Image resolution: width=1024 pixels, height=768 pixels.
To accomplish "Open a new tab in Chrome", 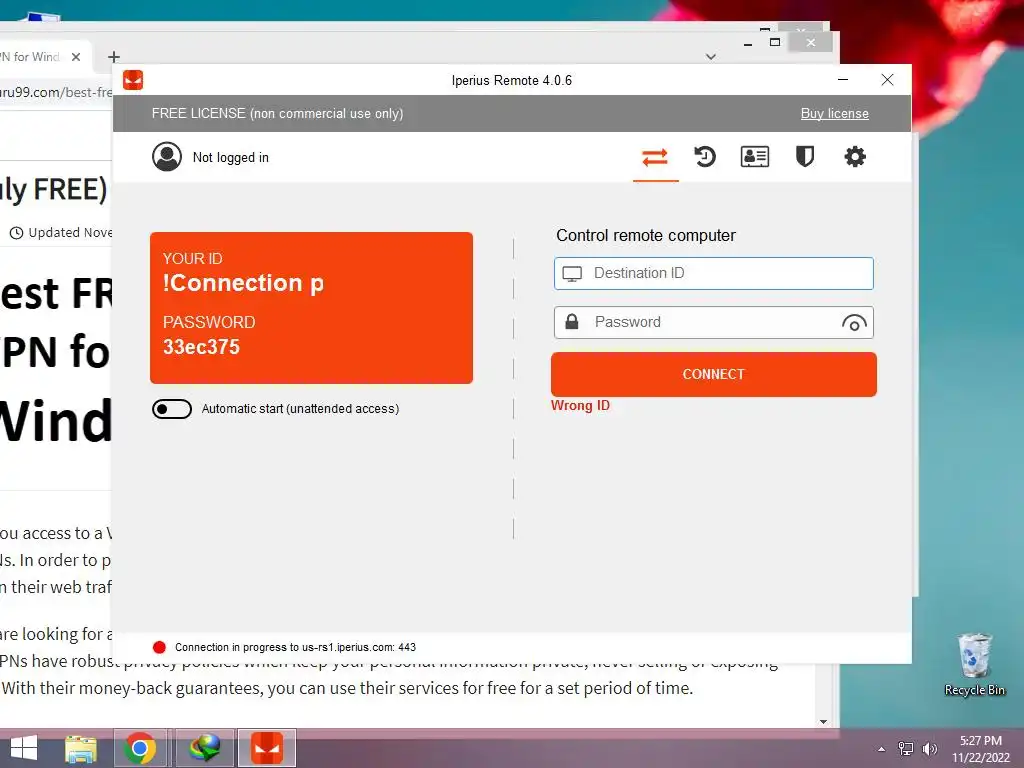I will pyautogui.click(x=114, y=57).
